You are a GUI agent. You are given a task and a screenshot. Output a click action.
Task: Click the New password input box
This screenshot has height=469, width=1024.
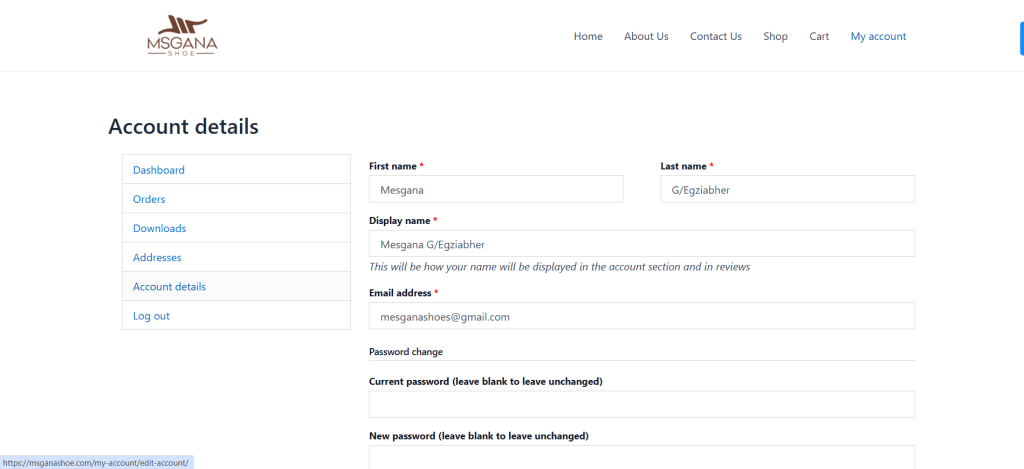click(x=641, y=457)
